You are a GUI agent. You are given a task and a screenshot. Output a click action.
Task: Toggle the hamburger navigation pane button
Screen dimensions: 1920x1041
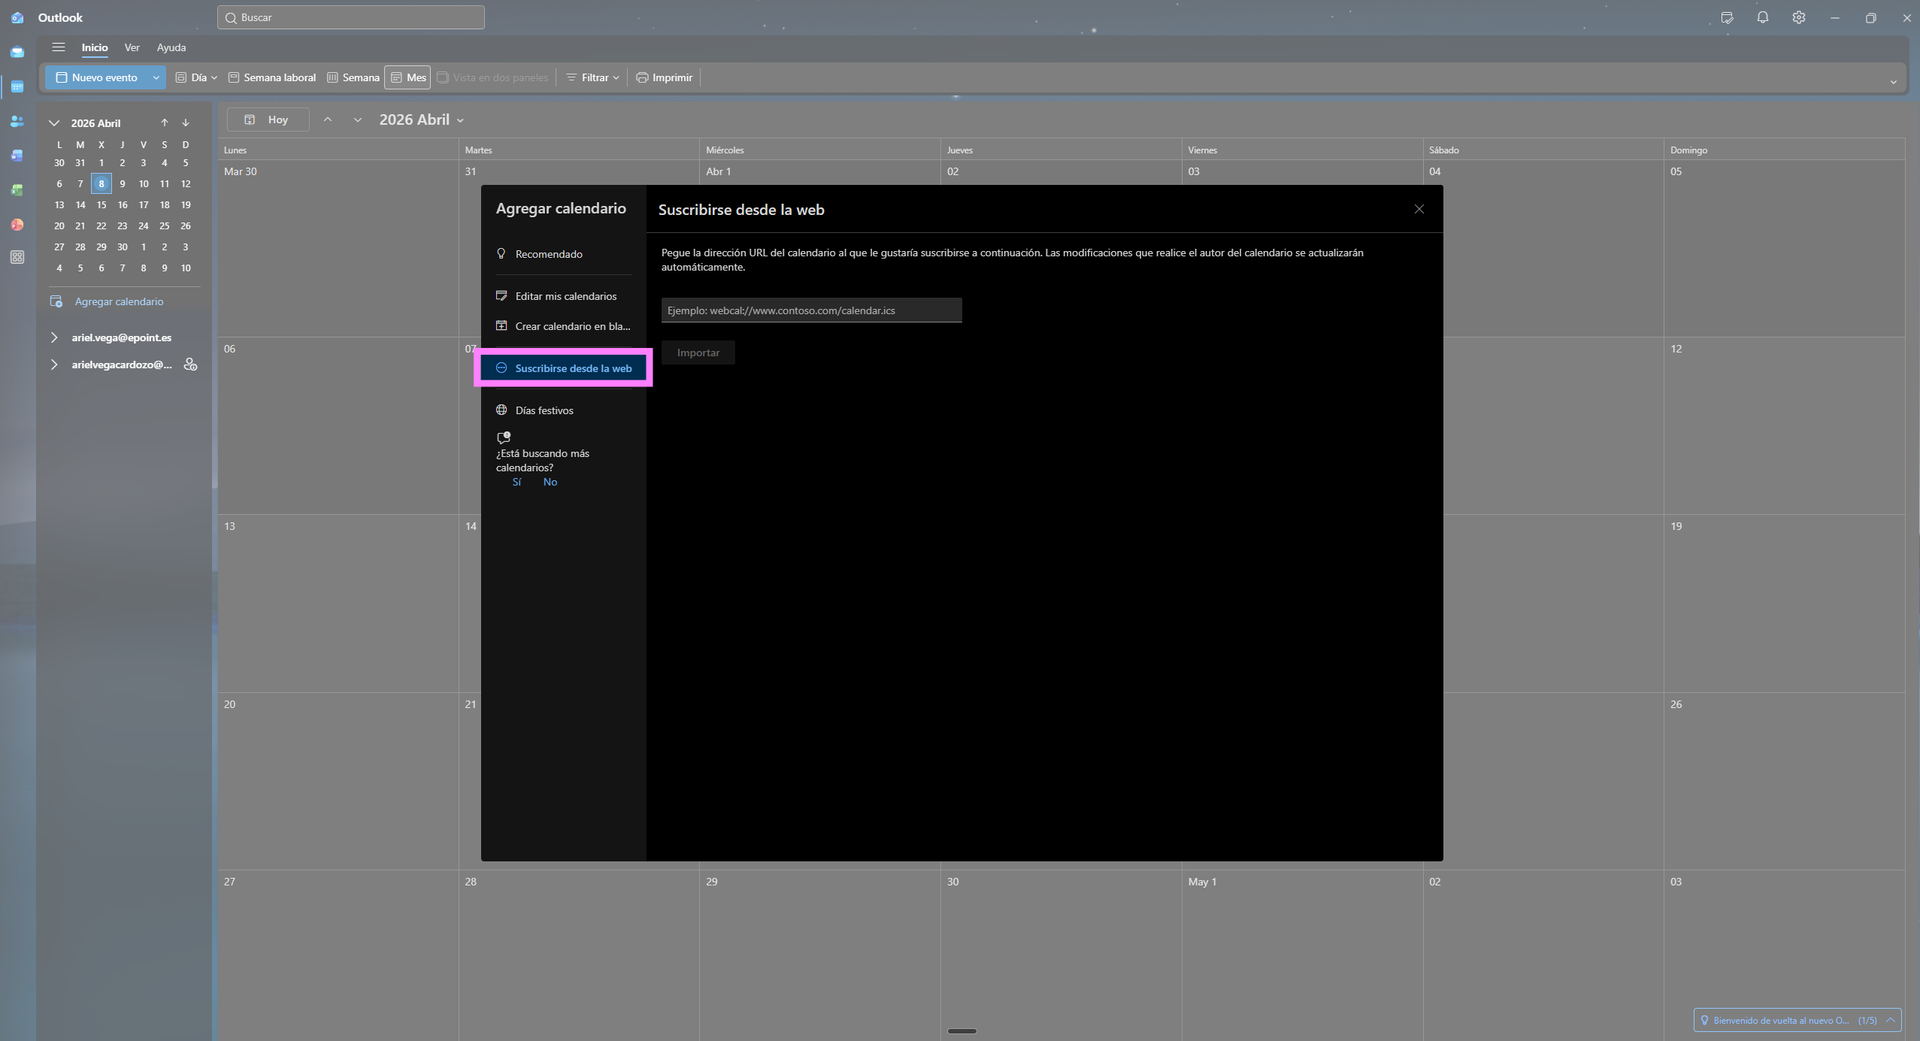click(59, 47)
